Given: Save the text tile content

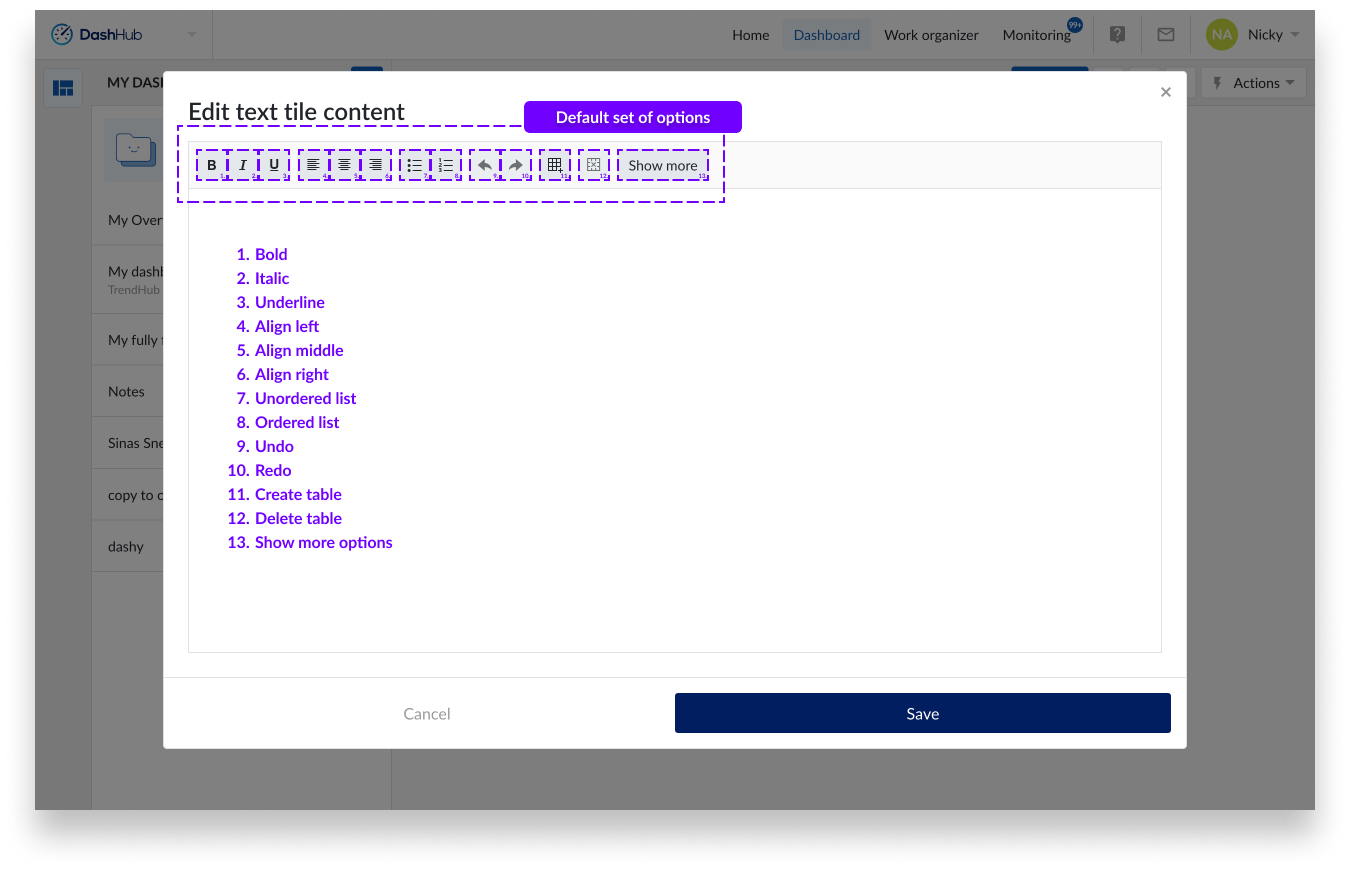Looking at the screenshot, I should tap(922, 713).
